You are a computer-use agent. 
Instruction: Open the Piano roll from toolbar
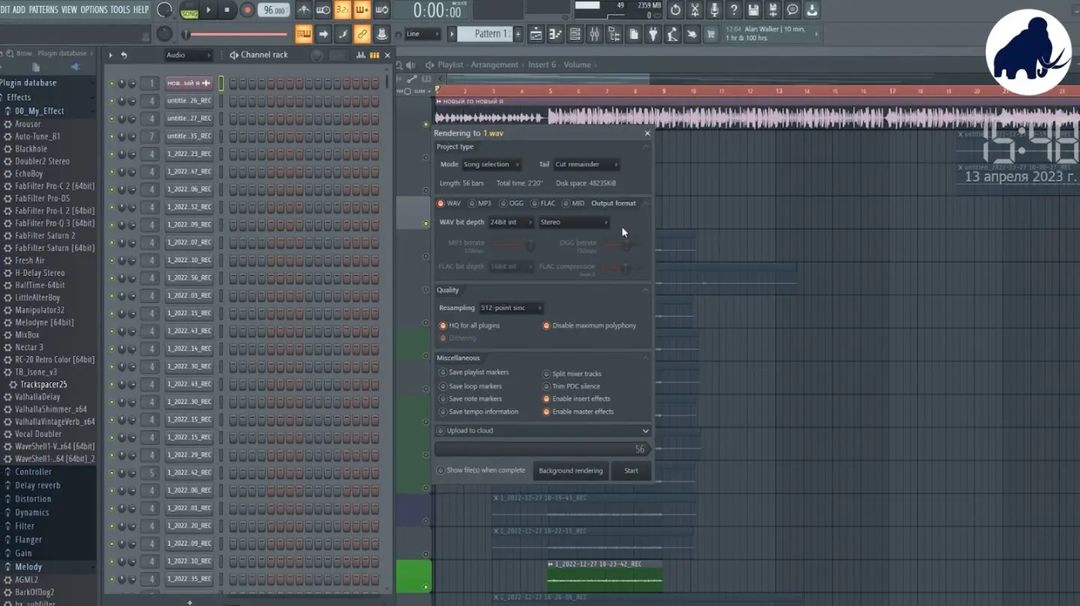555,34
